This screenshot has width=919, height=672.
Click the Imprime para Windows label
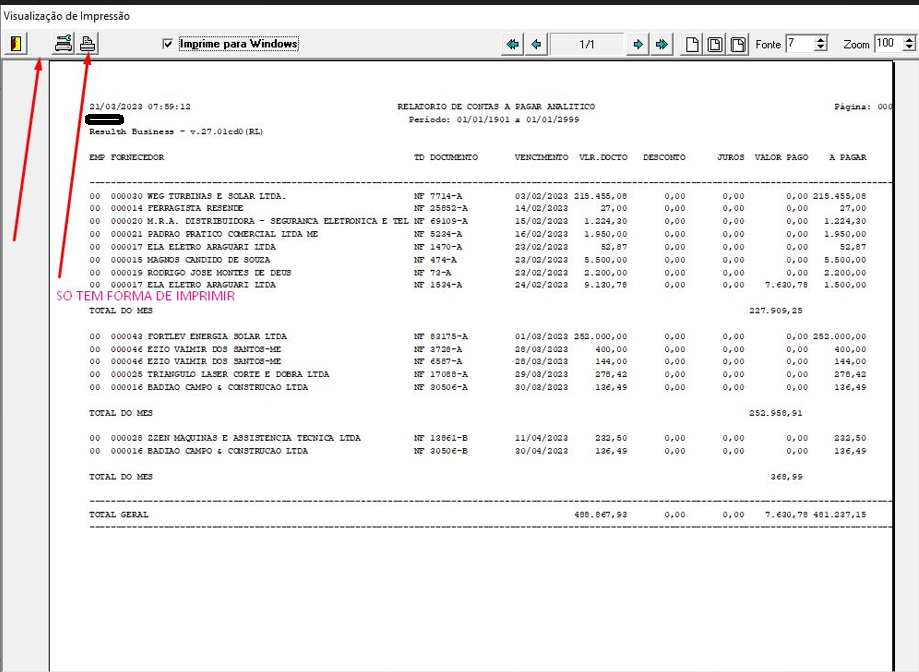(x=239, y=44)
